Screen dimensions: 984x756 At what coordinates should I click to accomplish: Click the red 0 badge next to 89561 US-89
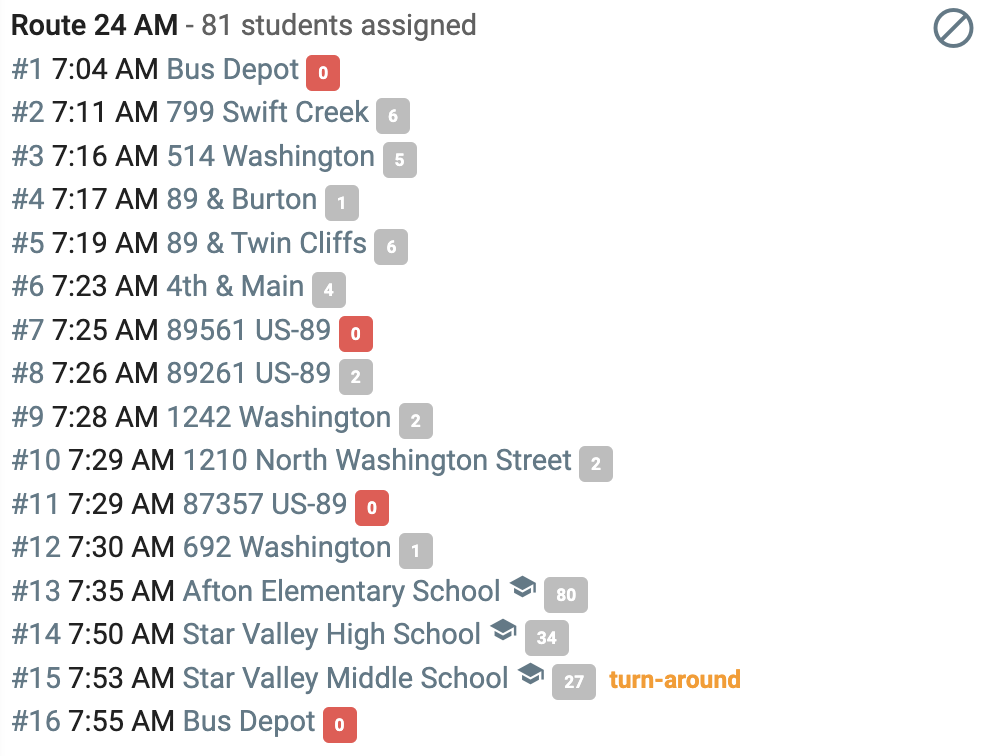coord(356,334)
